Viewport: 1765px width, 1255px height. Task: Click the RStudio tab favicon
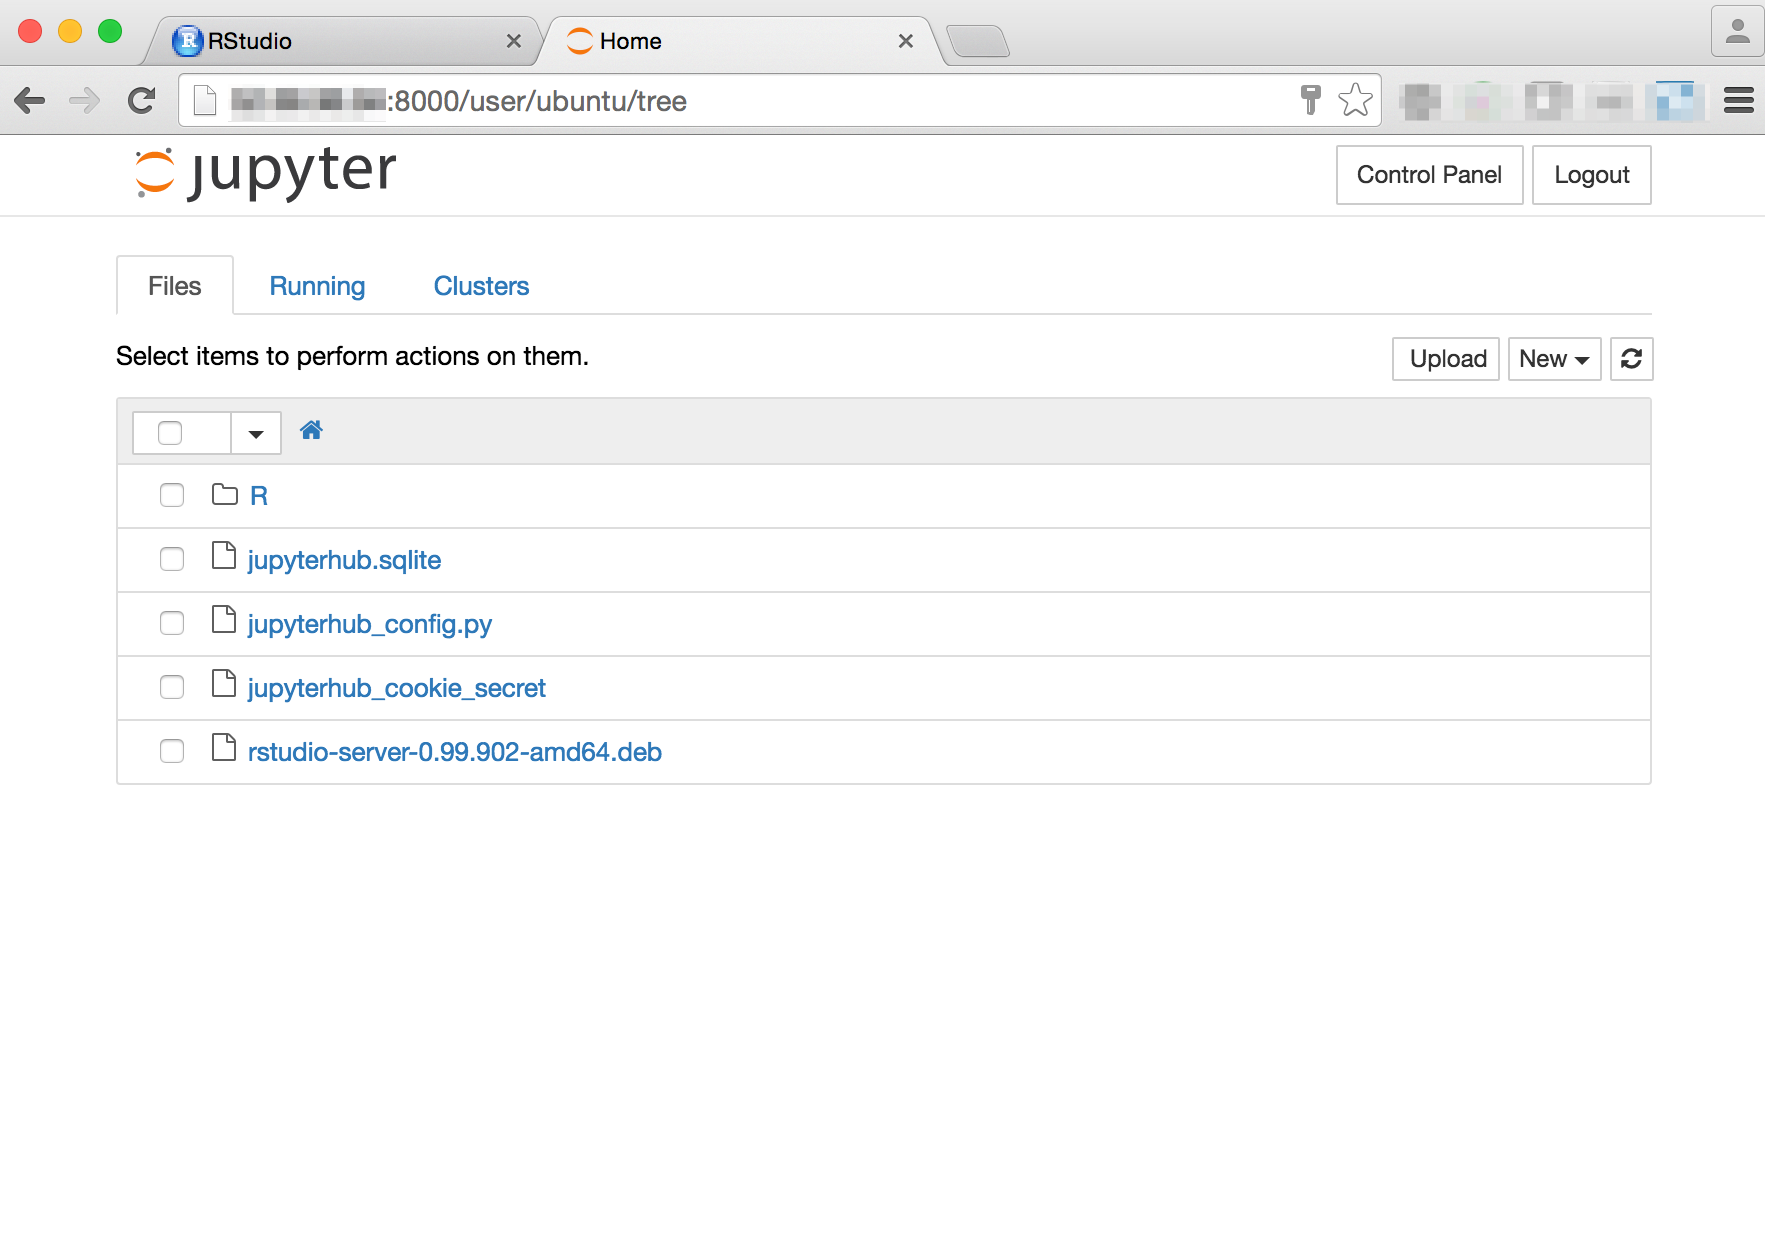(186, 40)
